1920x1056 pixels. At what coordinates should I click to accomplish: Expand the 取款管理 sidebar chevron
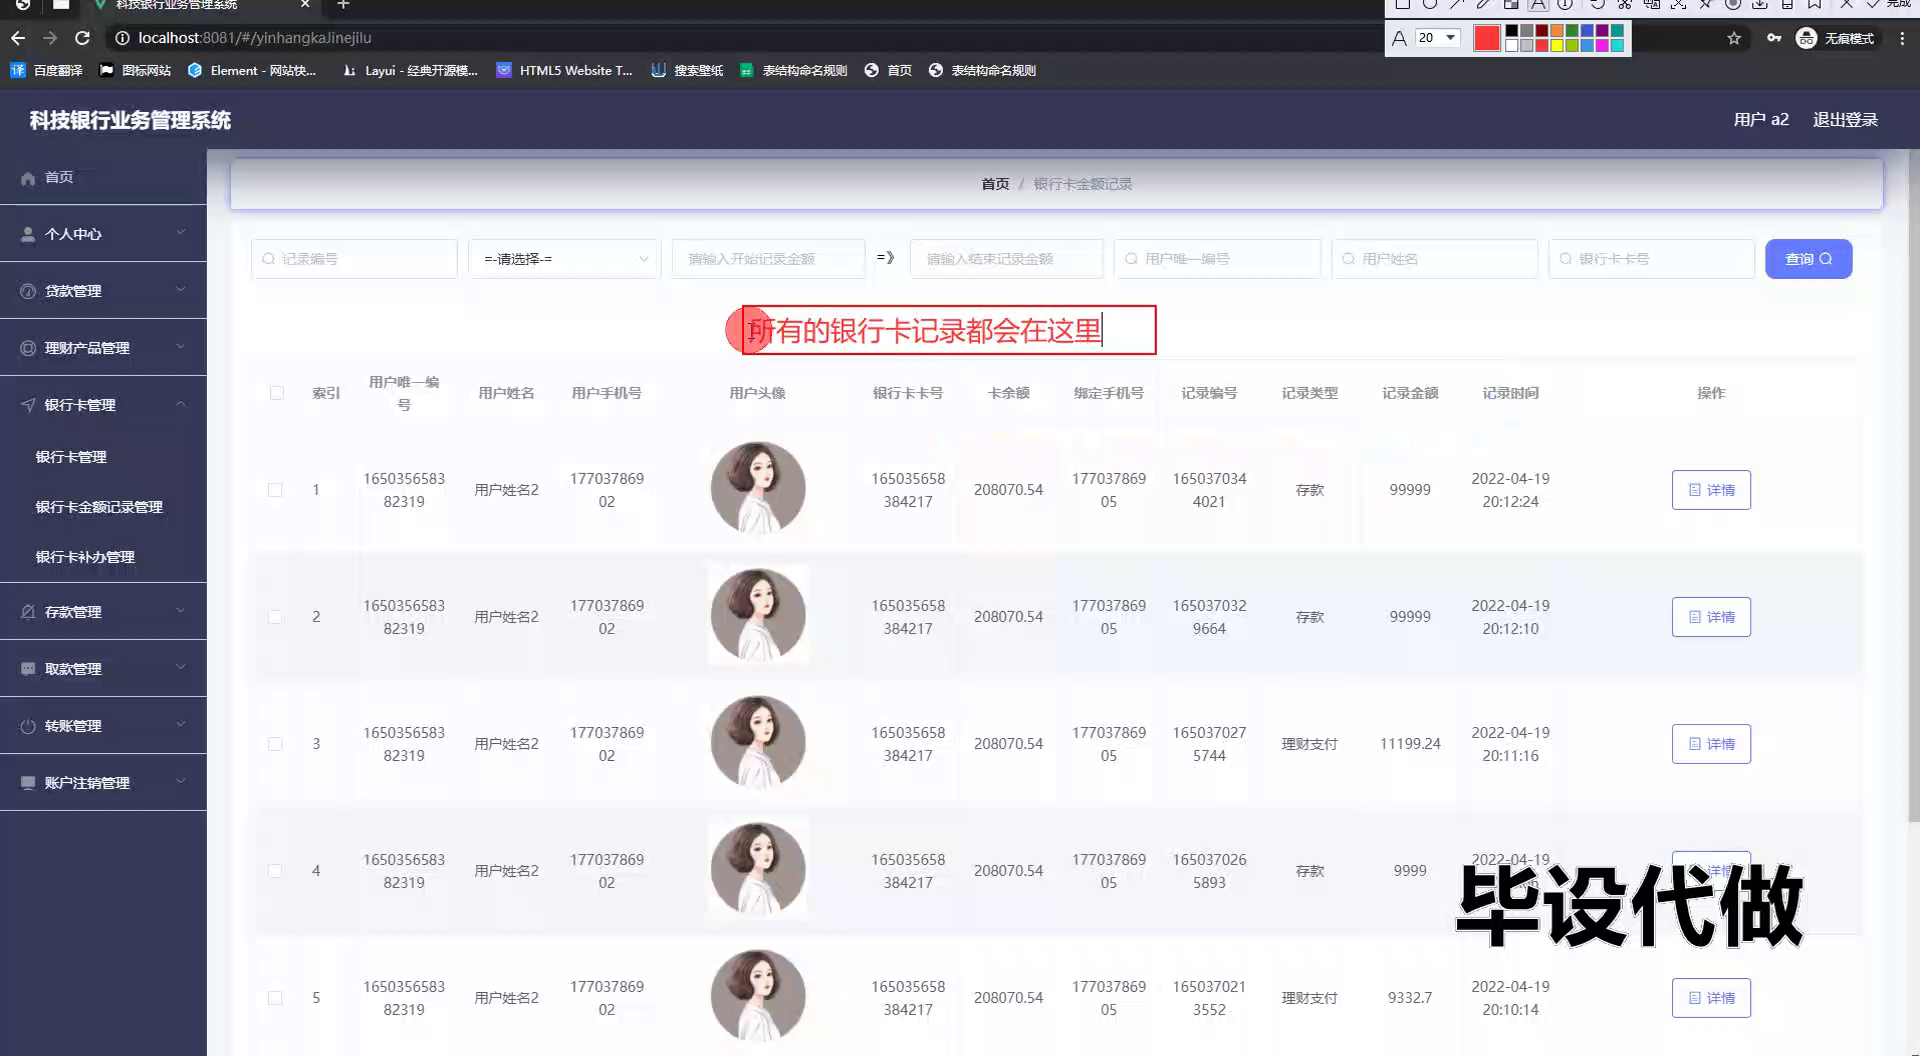181,668
